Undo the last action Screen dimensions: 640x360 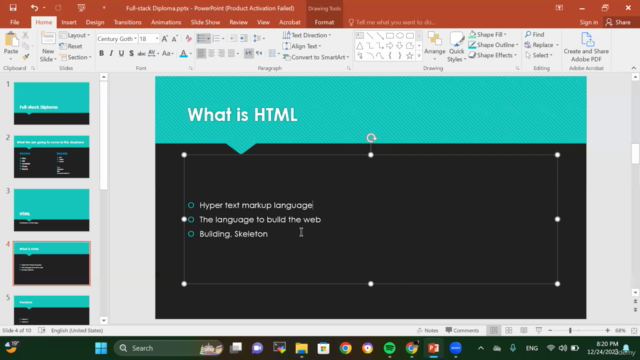pos(34,8)
